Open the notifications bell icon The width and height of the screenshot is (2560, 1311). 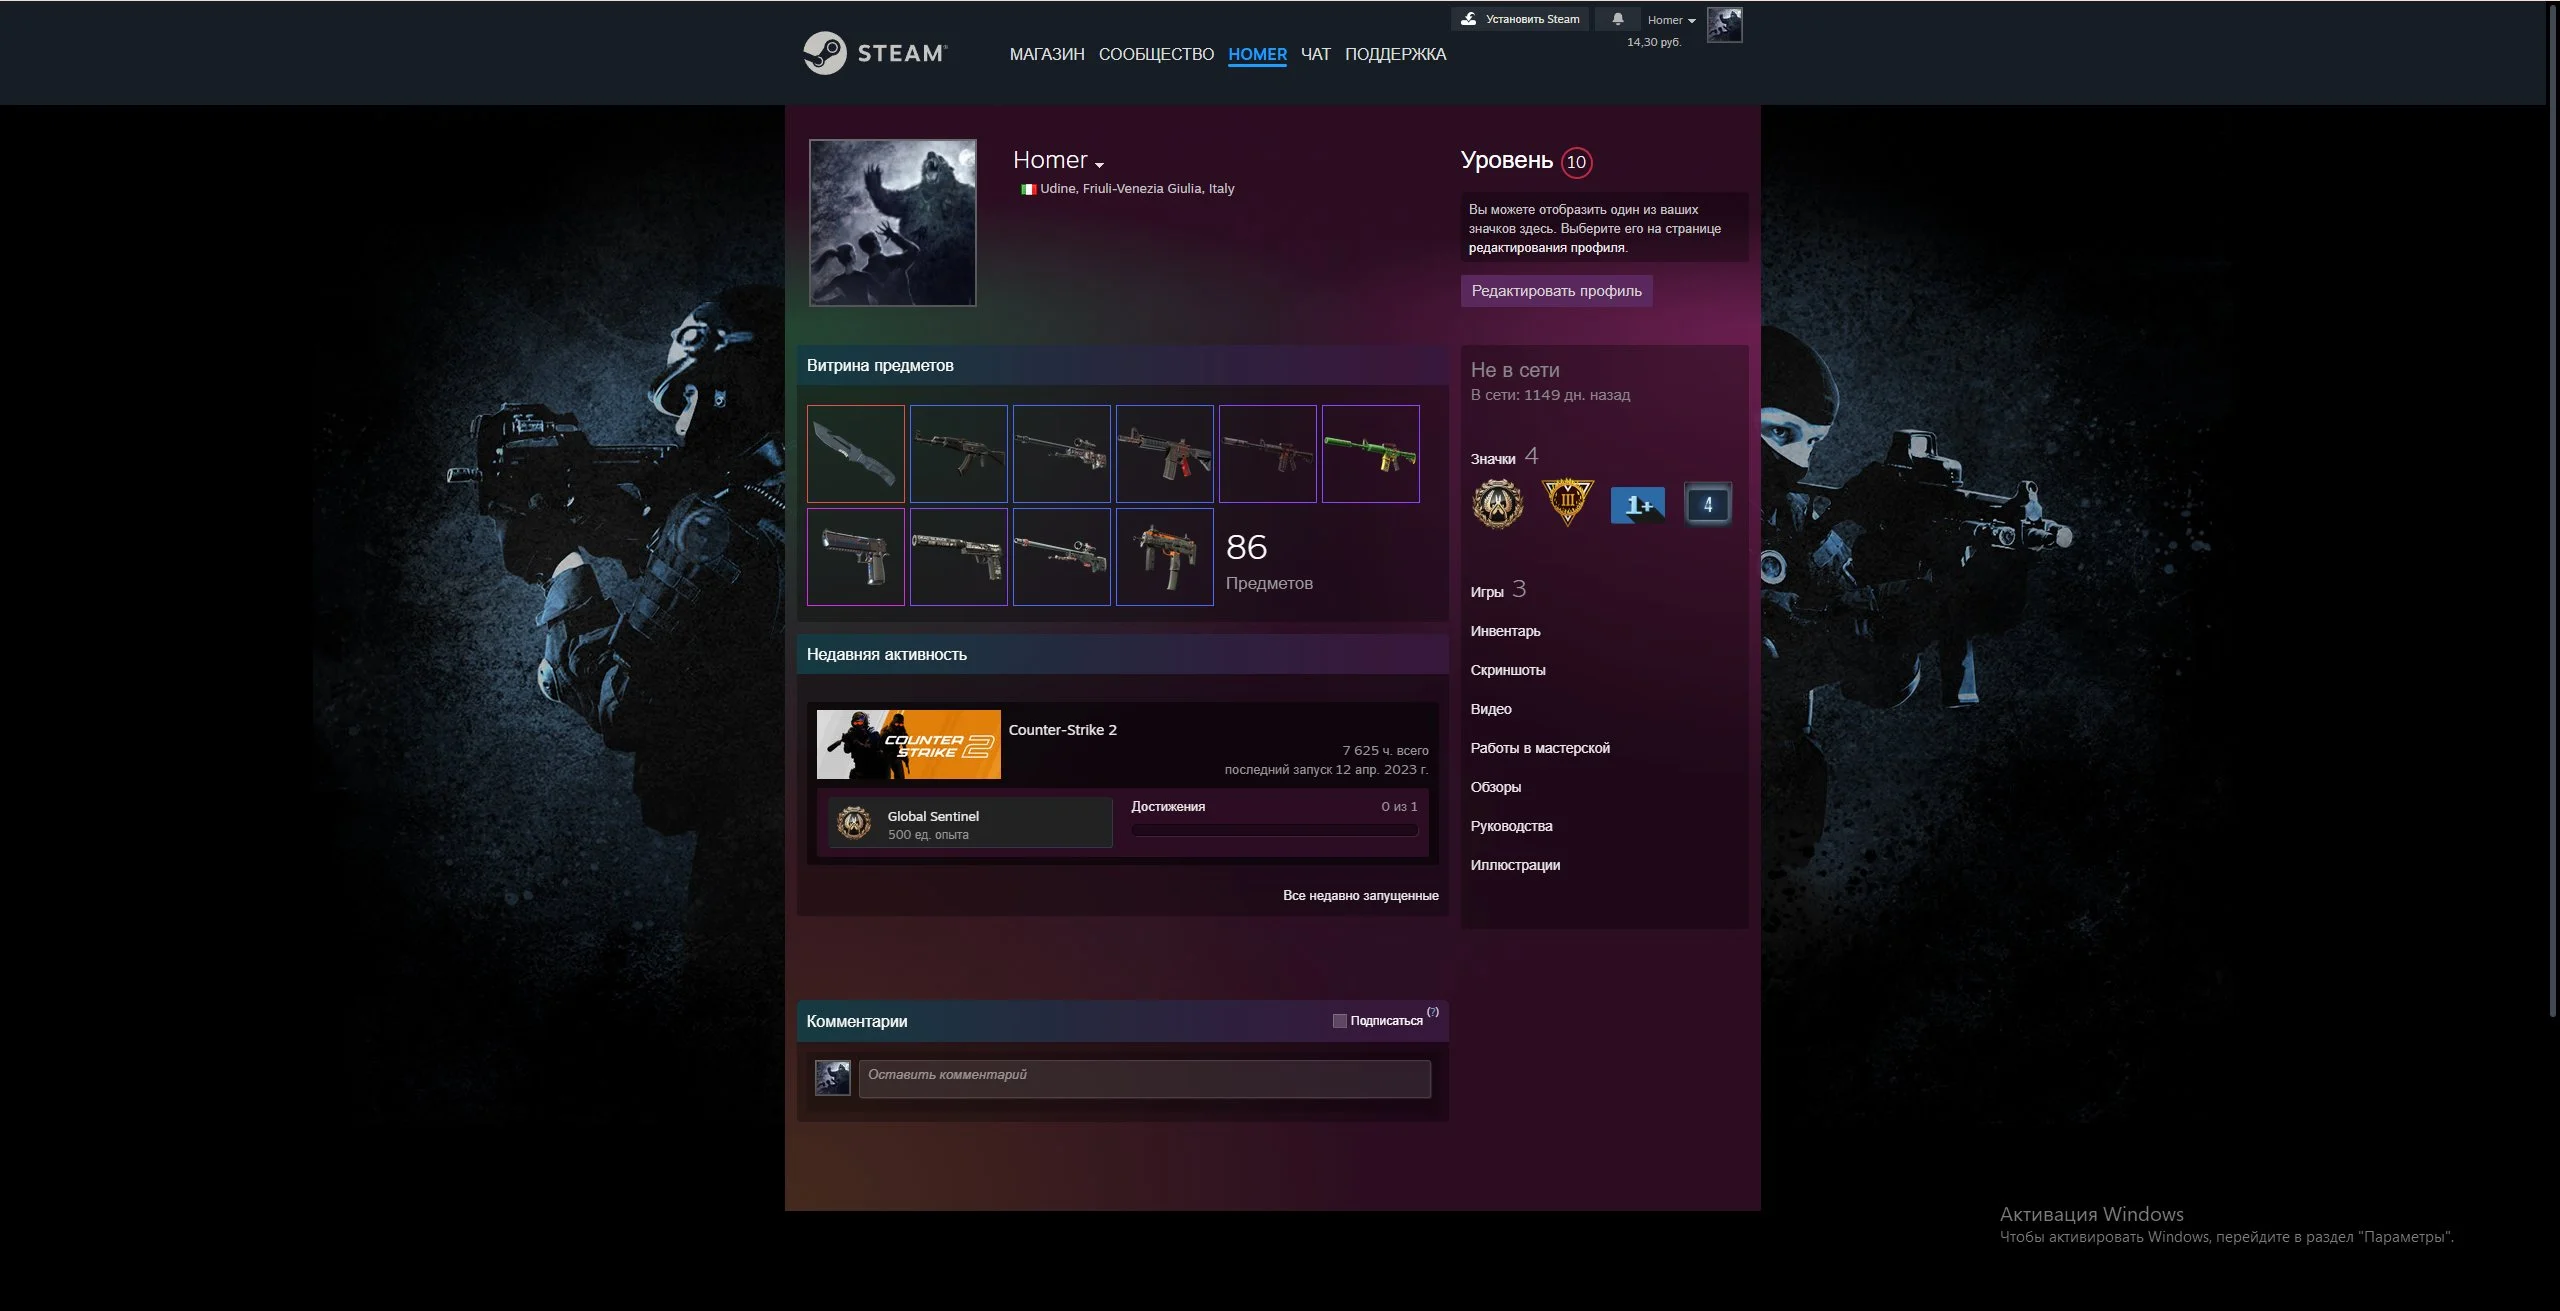point(1617,19)
